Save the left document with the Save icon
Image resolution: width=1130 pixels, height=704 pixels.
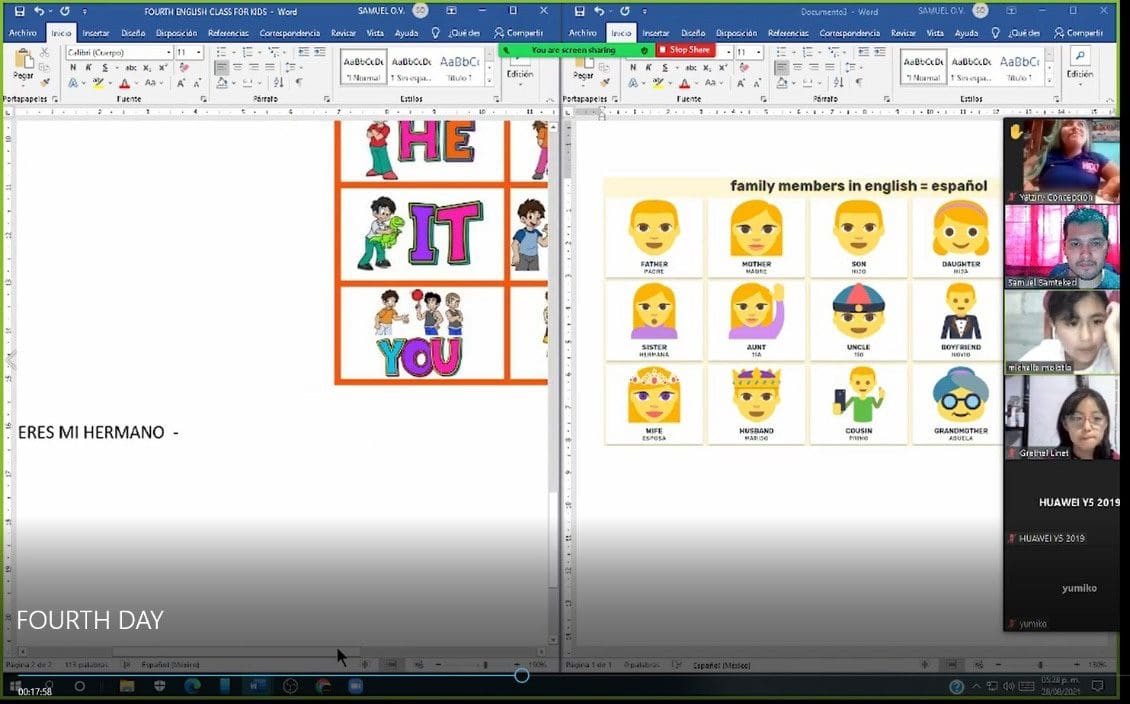pyautogui.click(x=19, y=11)
